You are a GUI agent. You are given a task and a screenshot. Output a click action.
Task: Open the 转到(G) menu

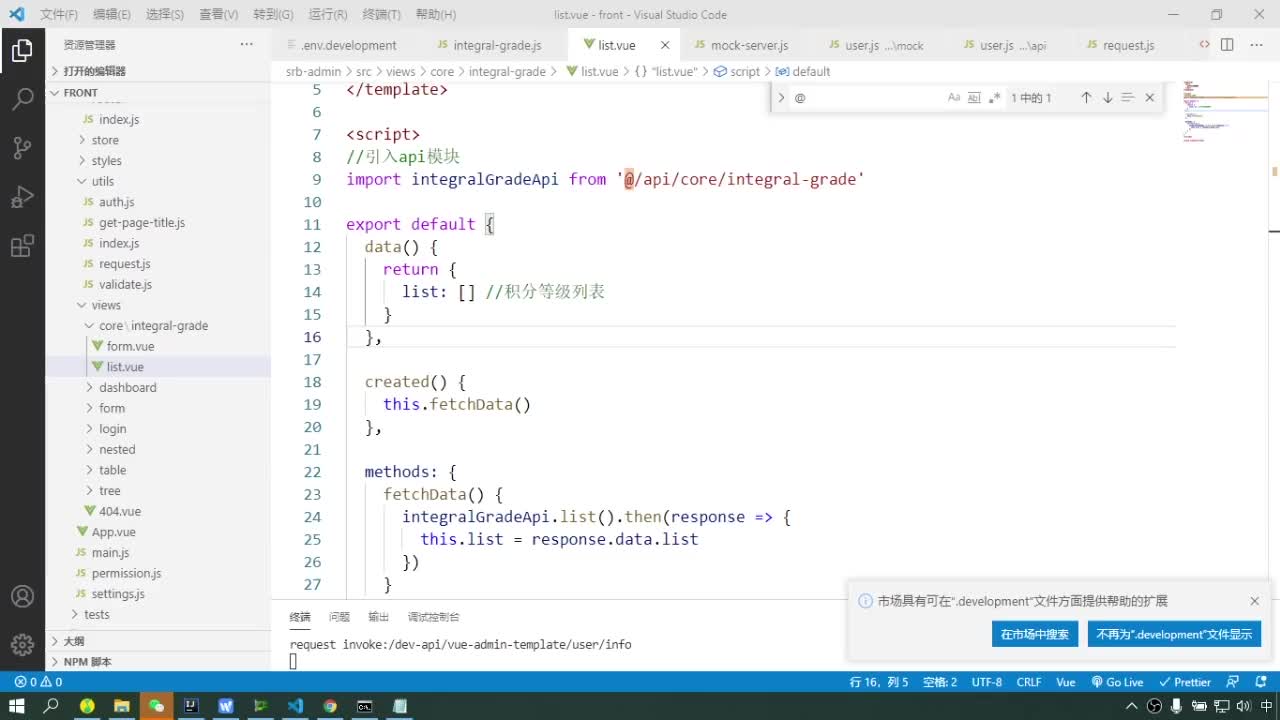pyautogui.click(x=273, y=15)
